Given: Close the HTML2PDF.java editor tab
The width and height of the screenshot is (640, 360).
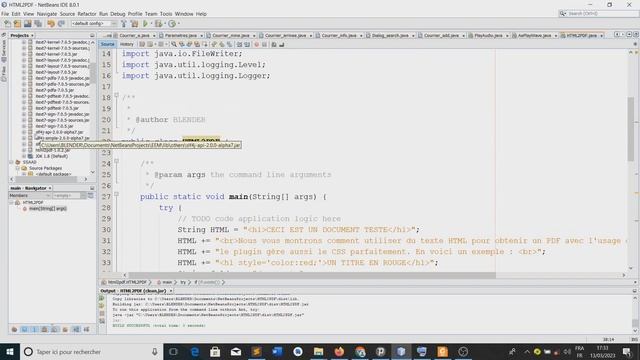Looking at the screenshot, I should 601,36.
